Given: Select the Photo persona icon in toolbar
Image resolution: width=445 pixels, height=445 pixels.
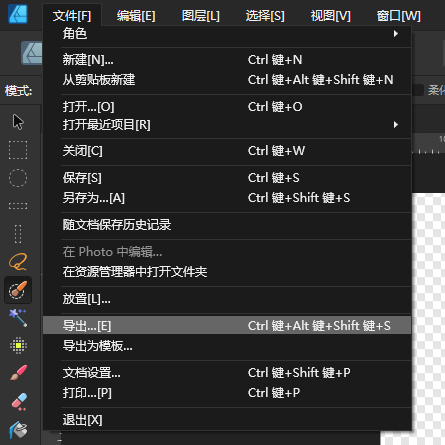Looking at the screenshot, I should pyautogui.click(x=32, y=53).
